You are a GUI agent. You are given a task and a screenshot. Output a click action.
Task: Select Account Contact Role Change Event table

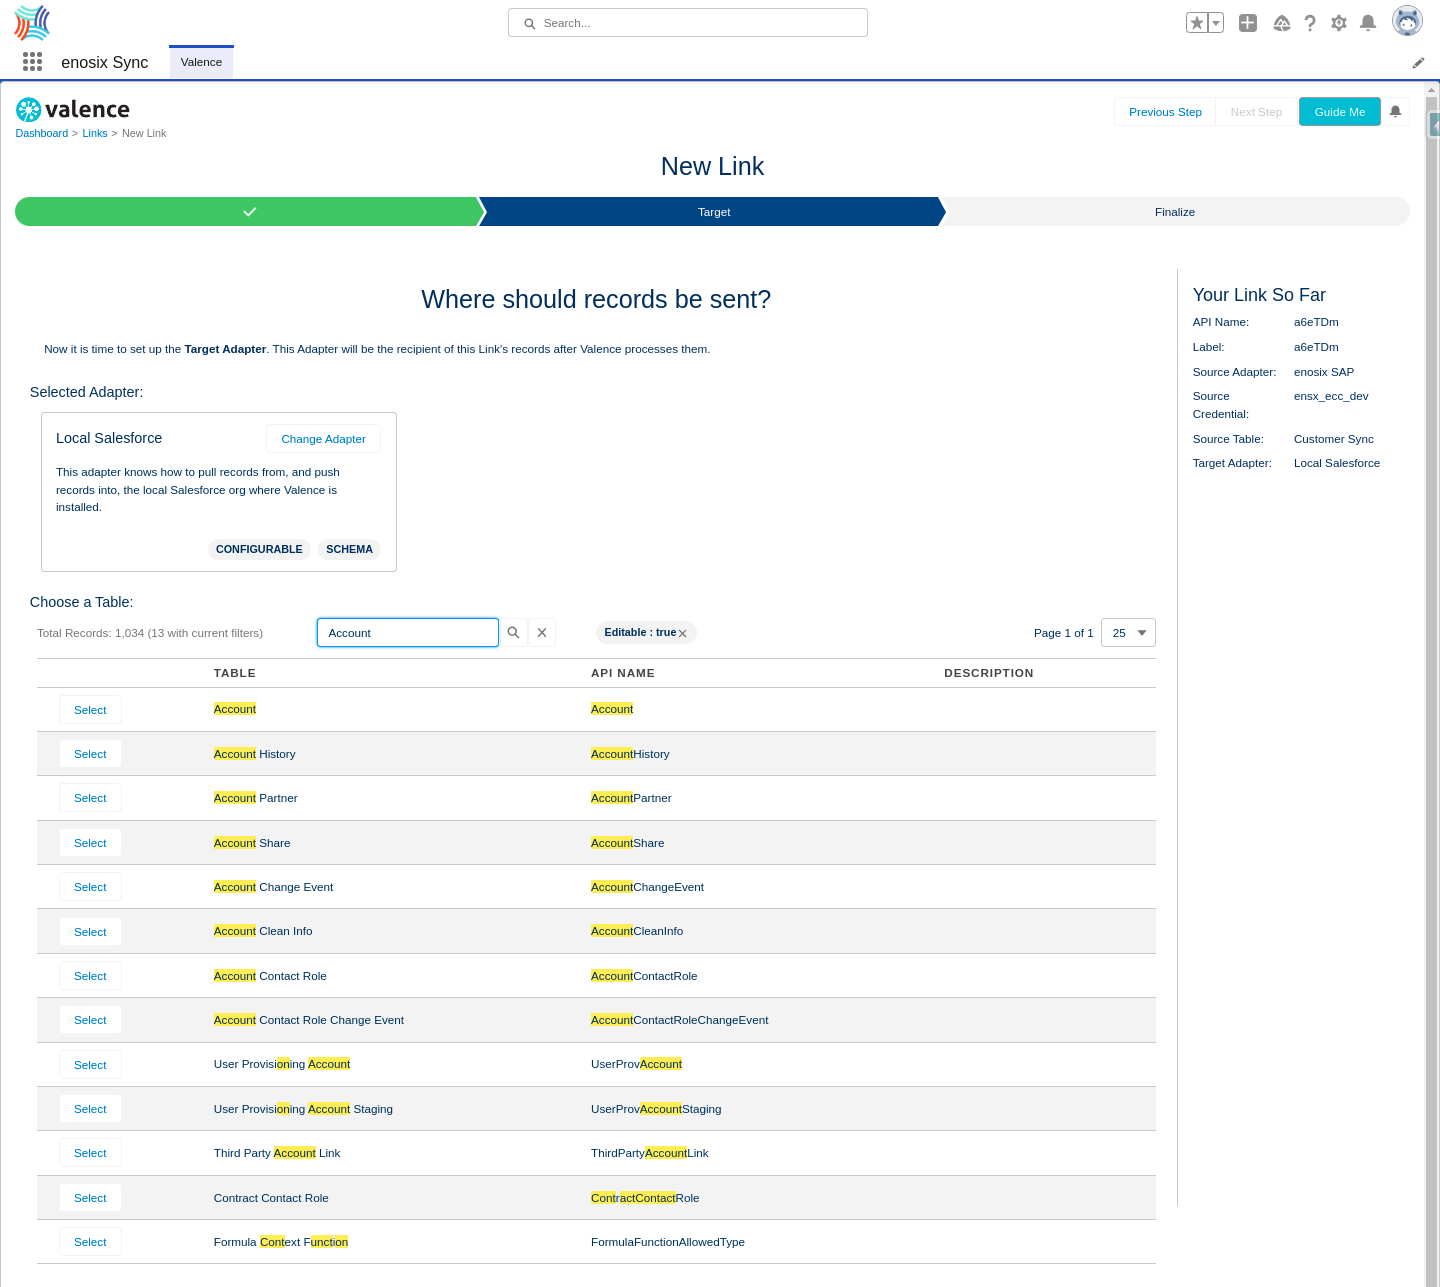pyautogui.click(x=90, y=1020)
